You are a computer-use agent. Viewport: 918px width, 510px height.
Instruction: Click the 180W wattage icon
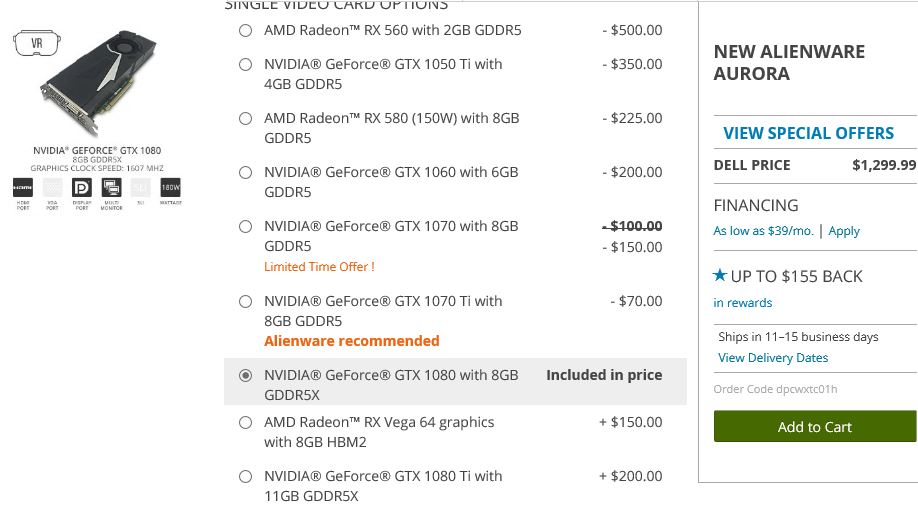pyautogui.click(x=170, y=188)
